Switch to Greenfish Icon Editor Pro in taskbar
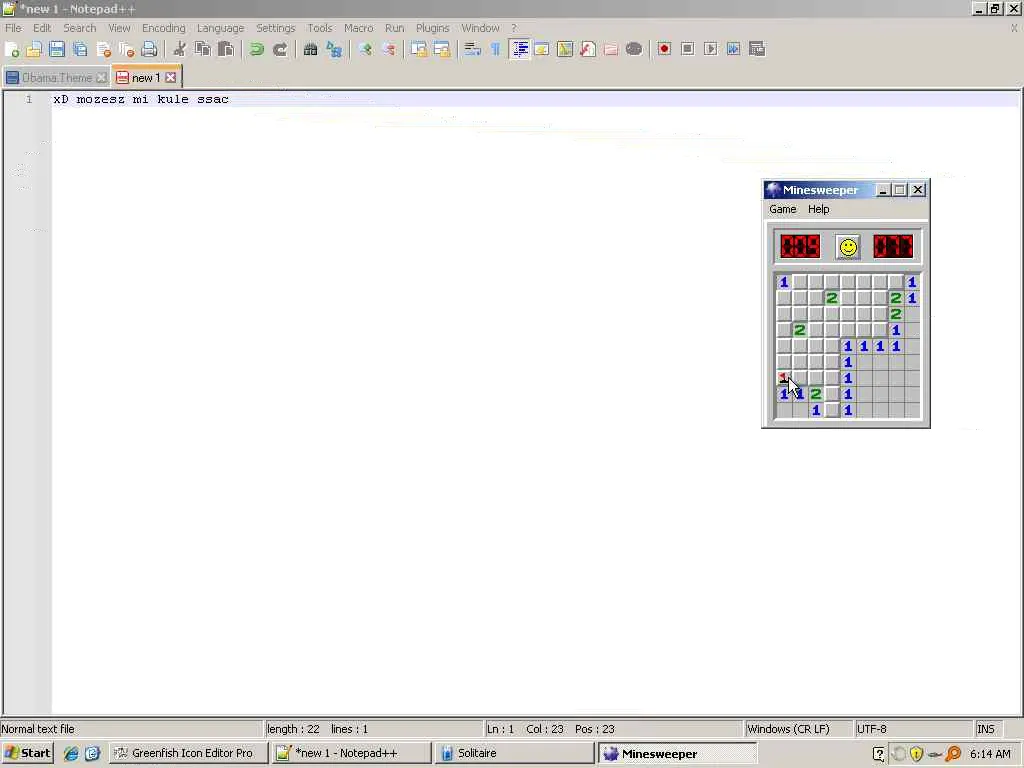 coord(188,753)
